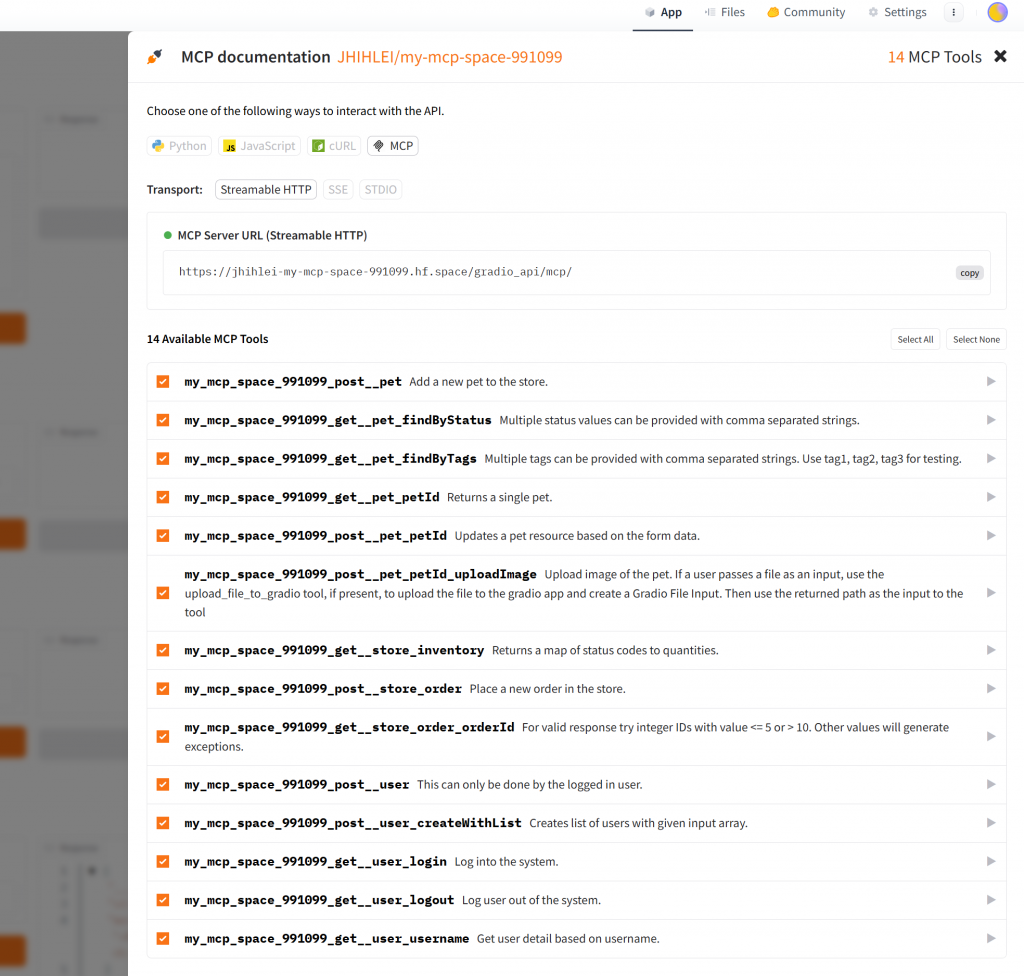Click Select All tools button

[915, 339]
